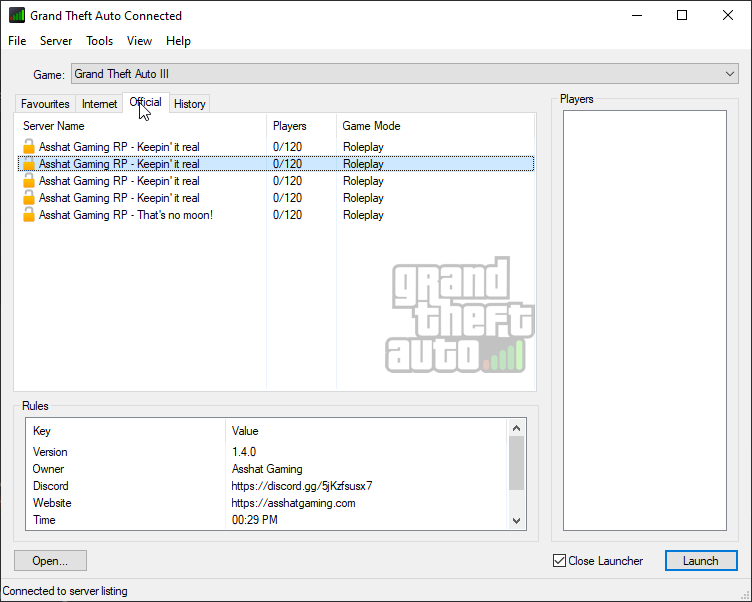Click the lock icon on the first server row
This screenshot has height=602, width=752.
[29, 147]
